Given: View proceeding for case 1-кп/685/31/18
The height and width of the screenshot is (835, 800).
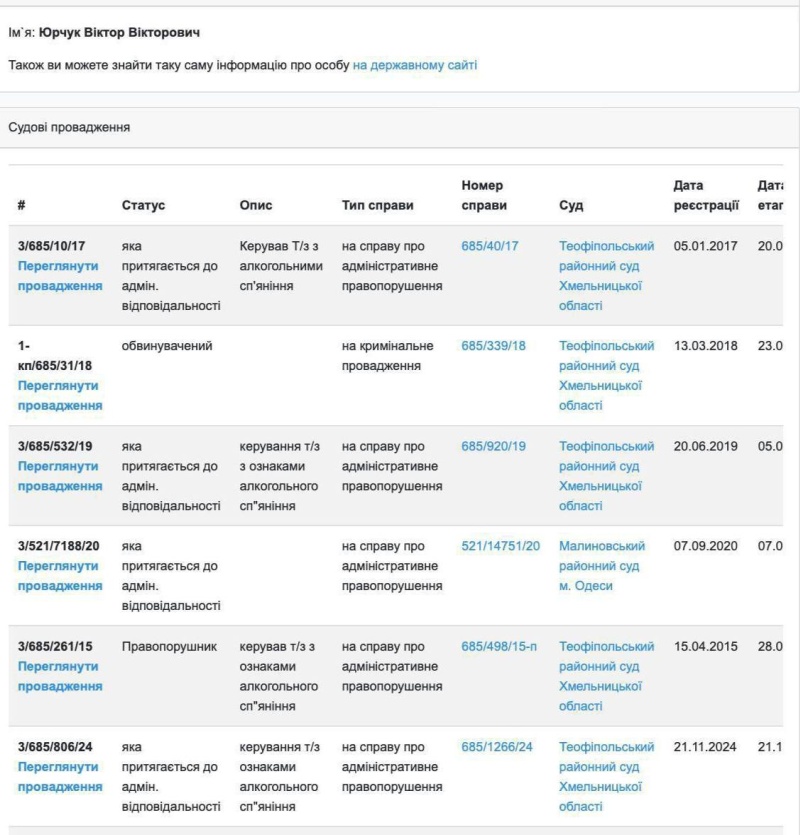Looking at the screenshot, I should [x=60, y=395].
